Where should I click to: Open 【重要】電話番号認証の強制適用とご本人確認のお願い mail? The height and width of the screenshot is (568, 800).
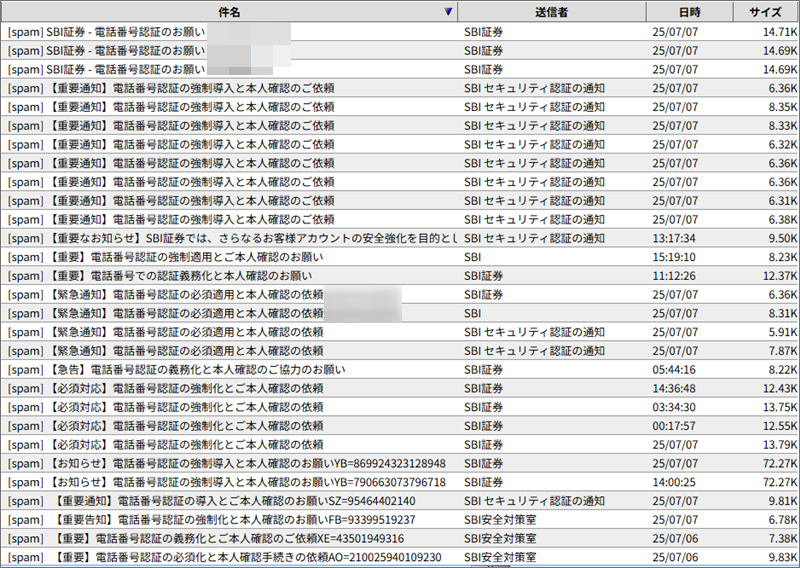click(x=165, y=257)
